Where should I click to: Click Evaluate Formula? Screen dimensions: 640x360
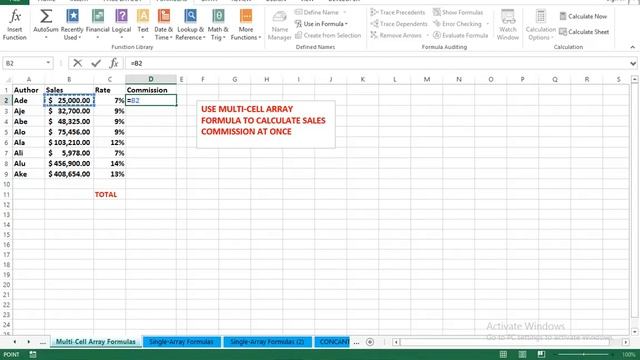coord(460,36)
